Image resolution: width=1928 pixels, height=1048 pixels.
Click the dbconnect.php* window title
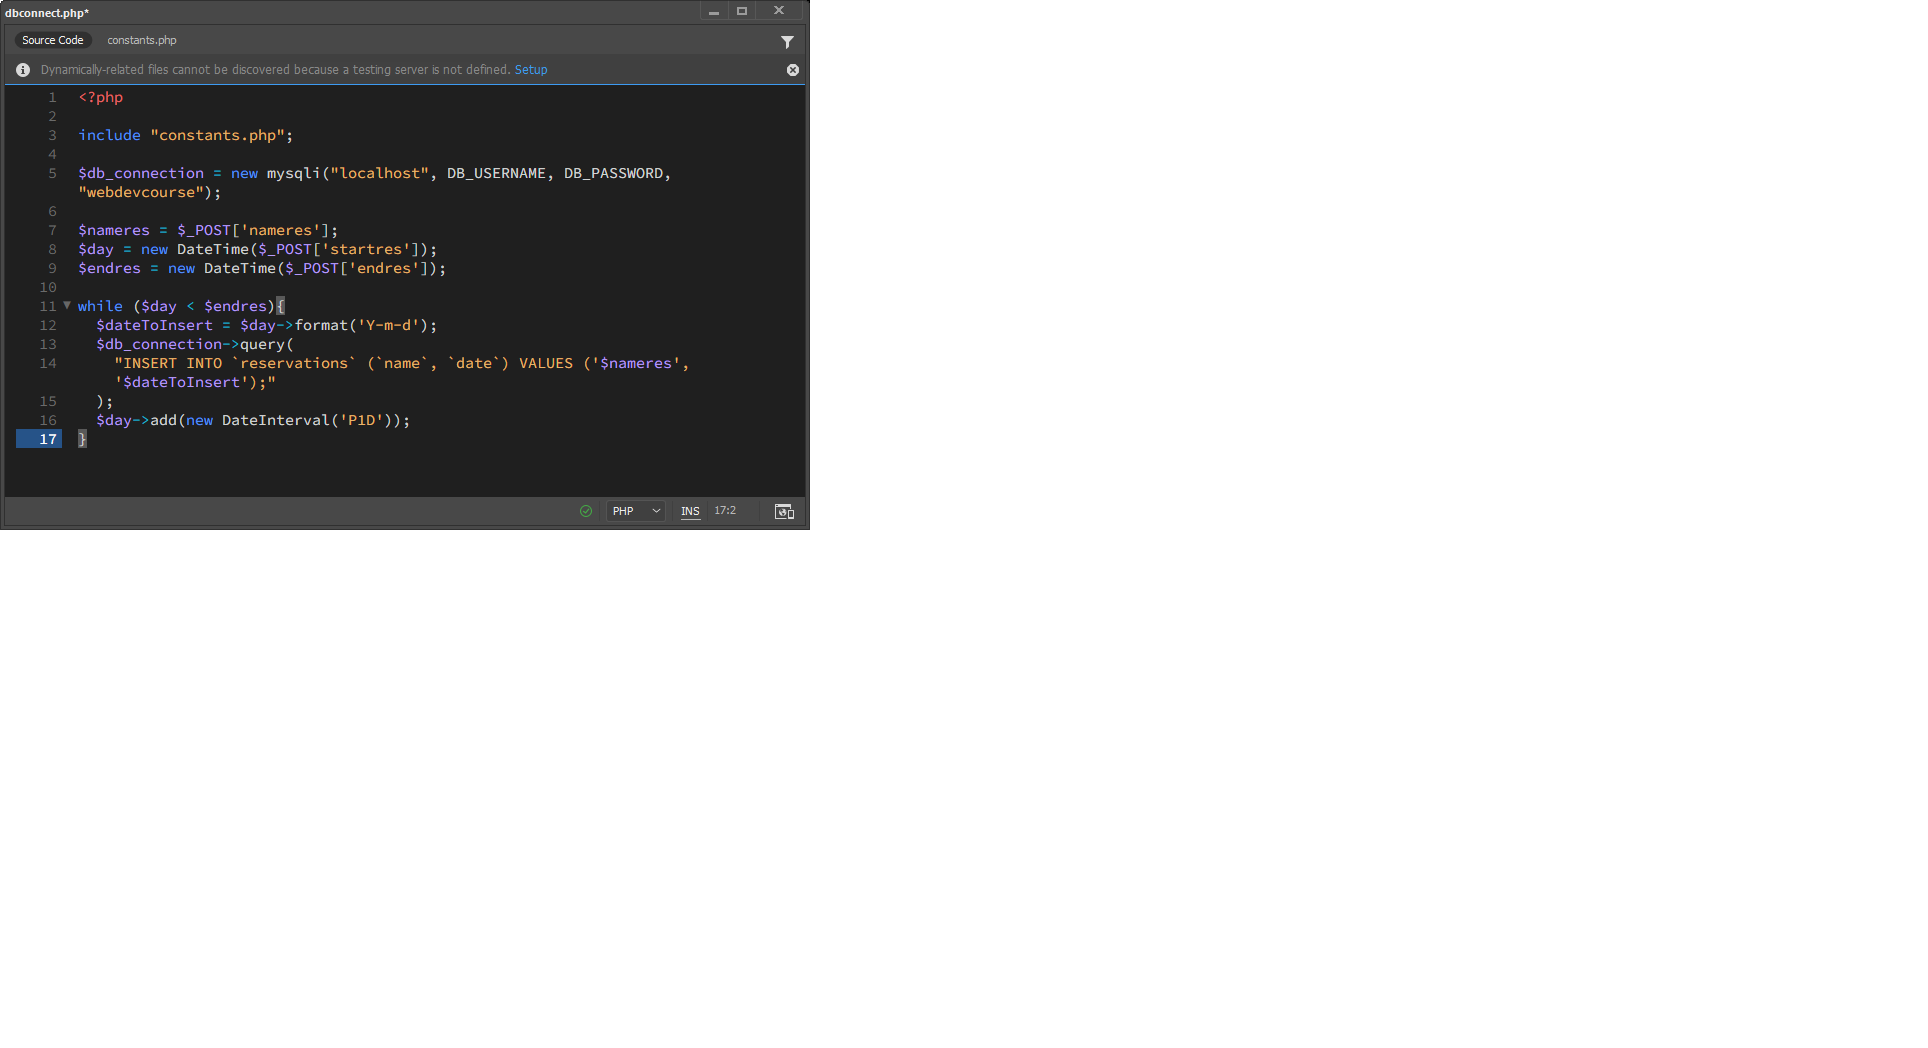(47, 13)
